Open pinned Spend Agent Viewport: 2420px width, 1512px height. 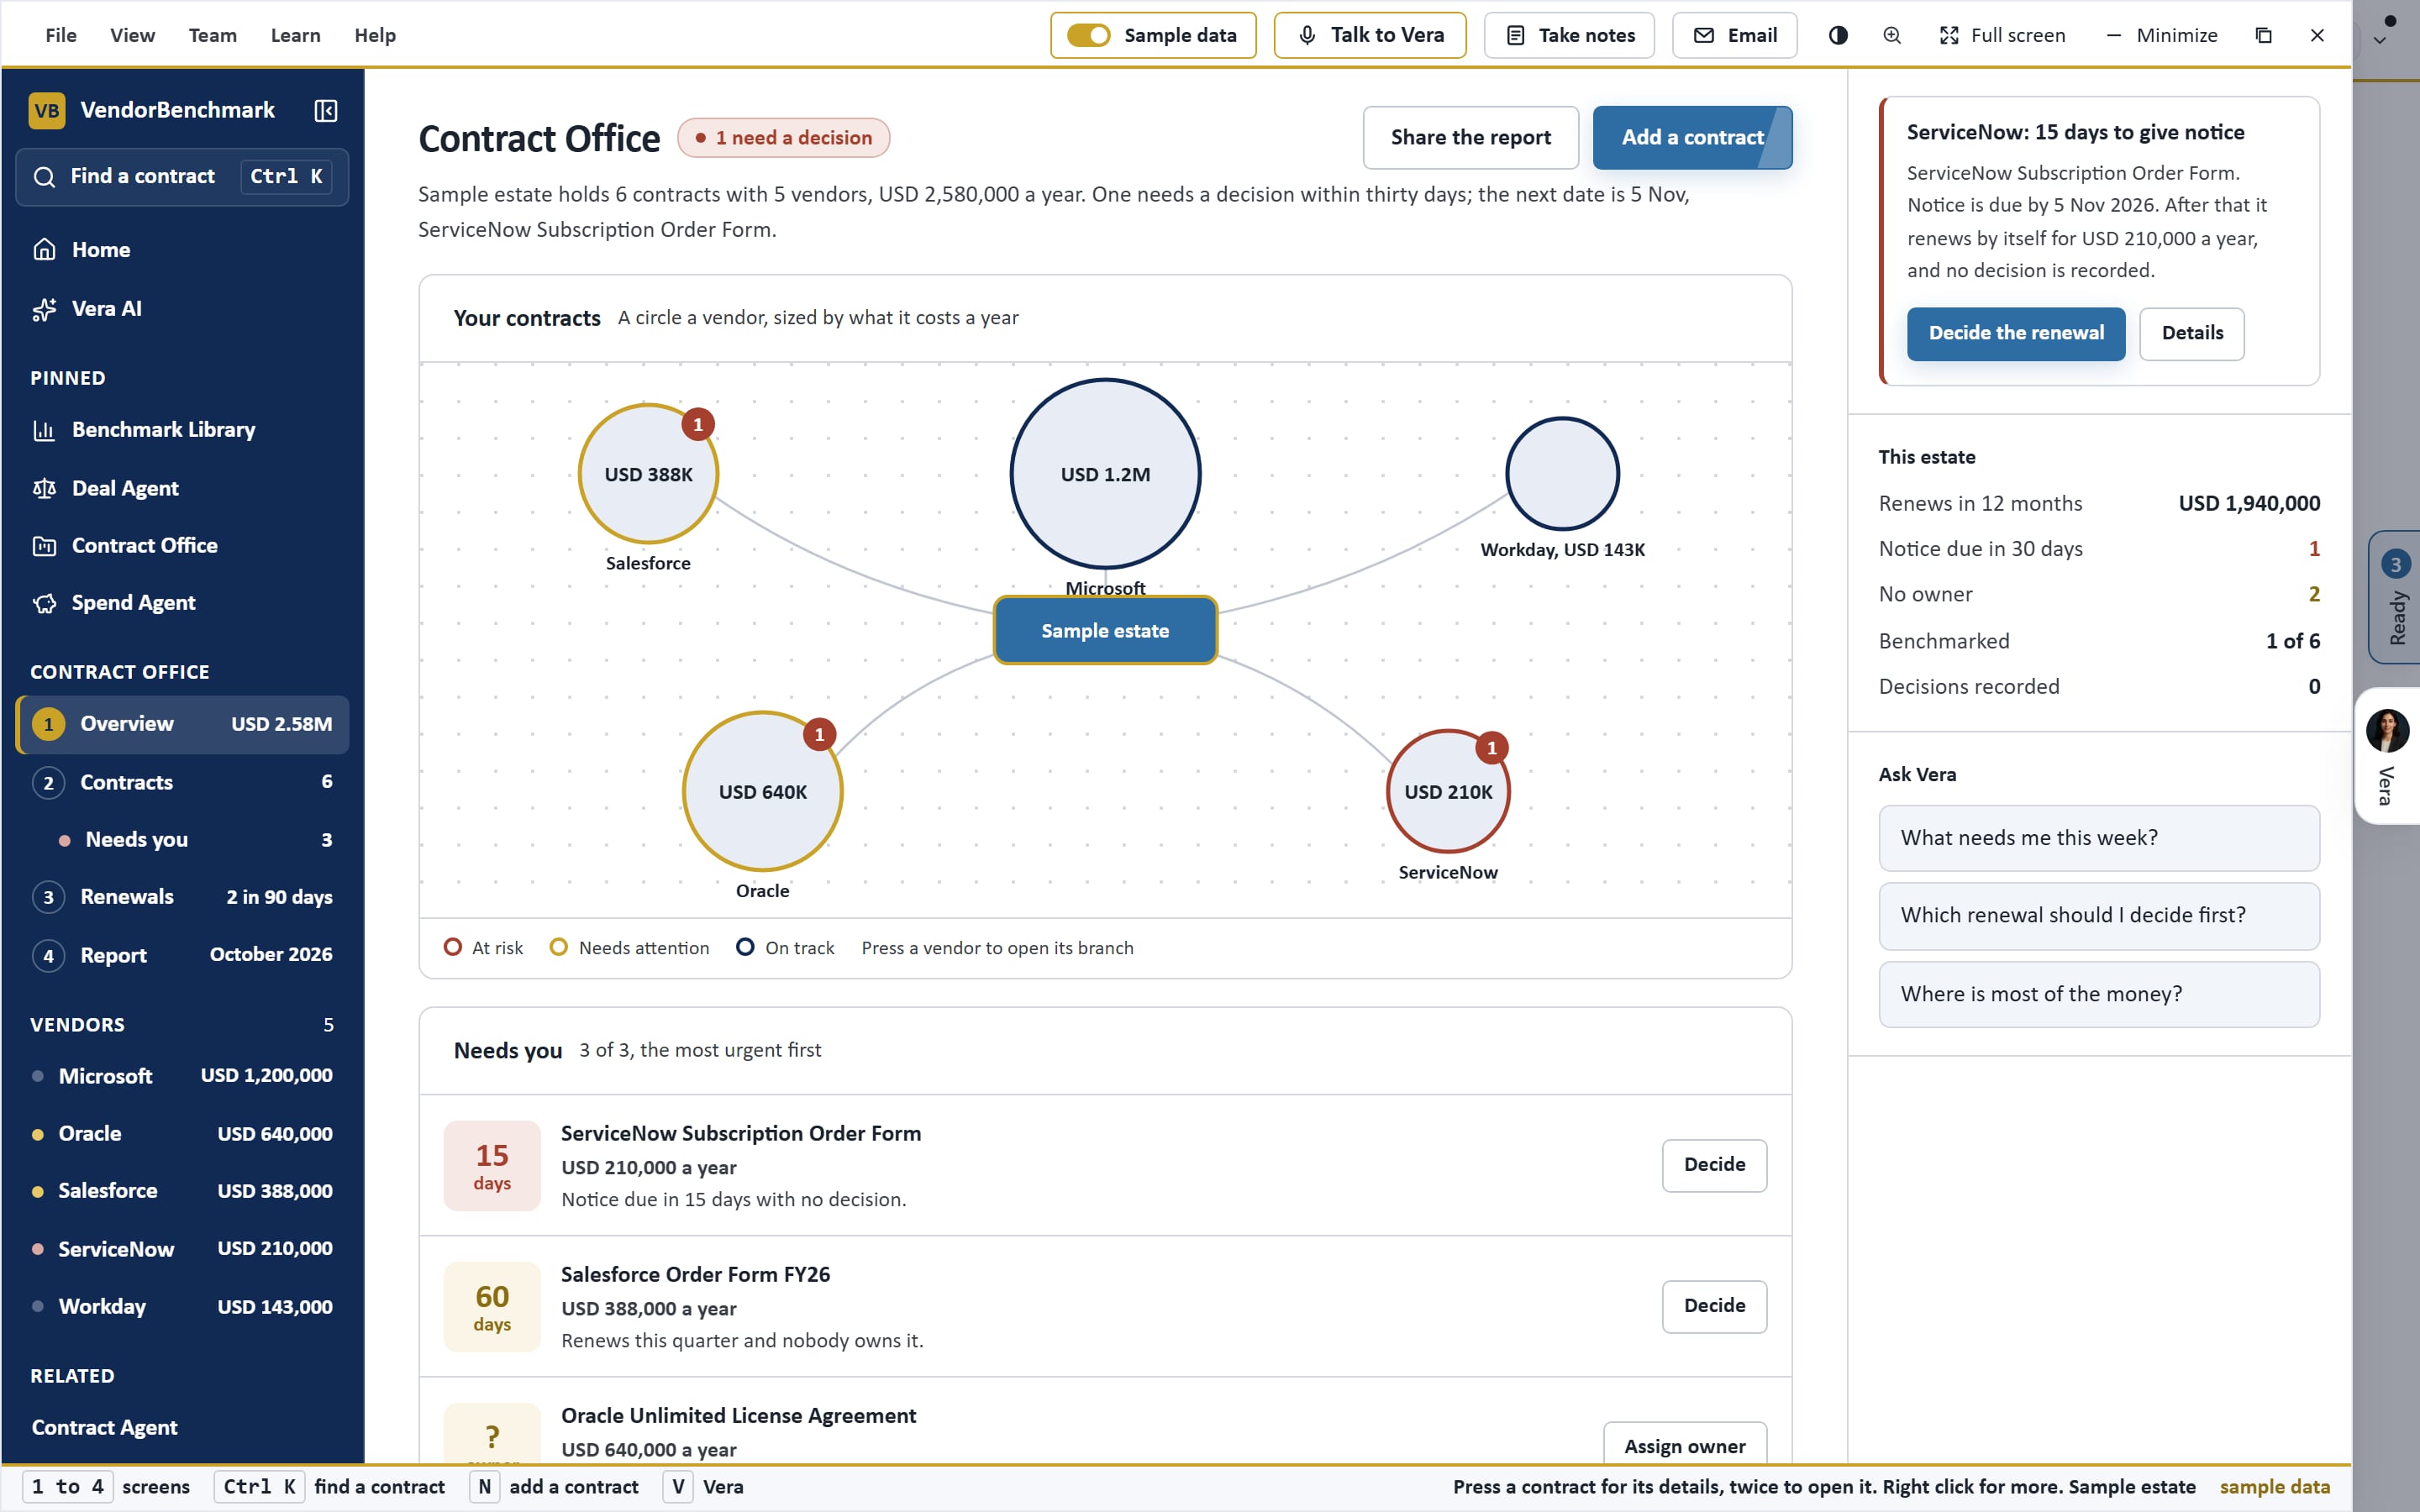(182, 603)
